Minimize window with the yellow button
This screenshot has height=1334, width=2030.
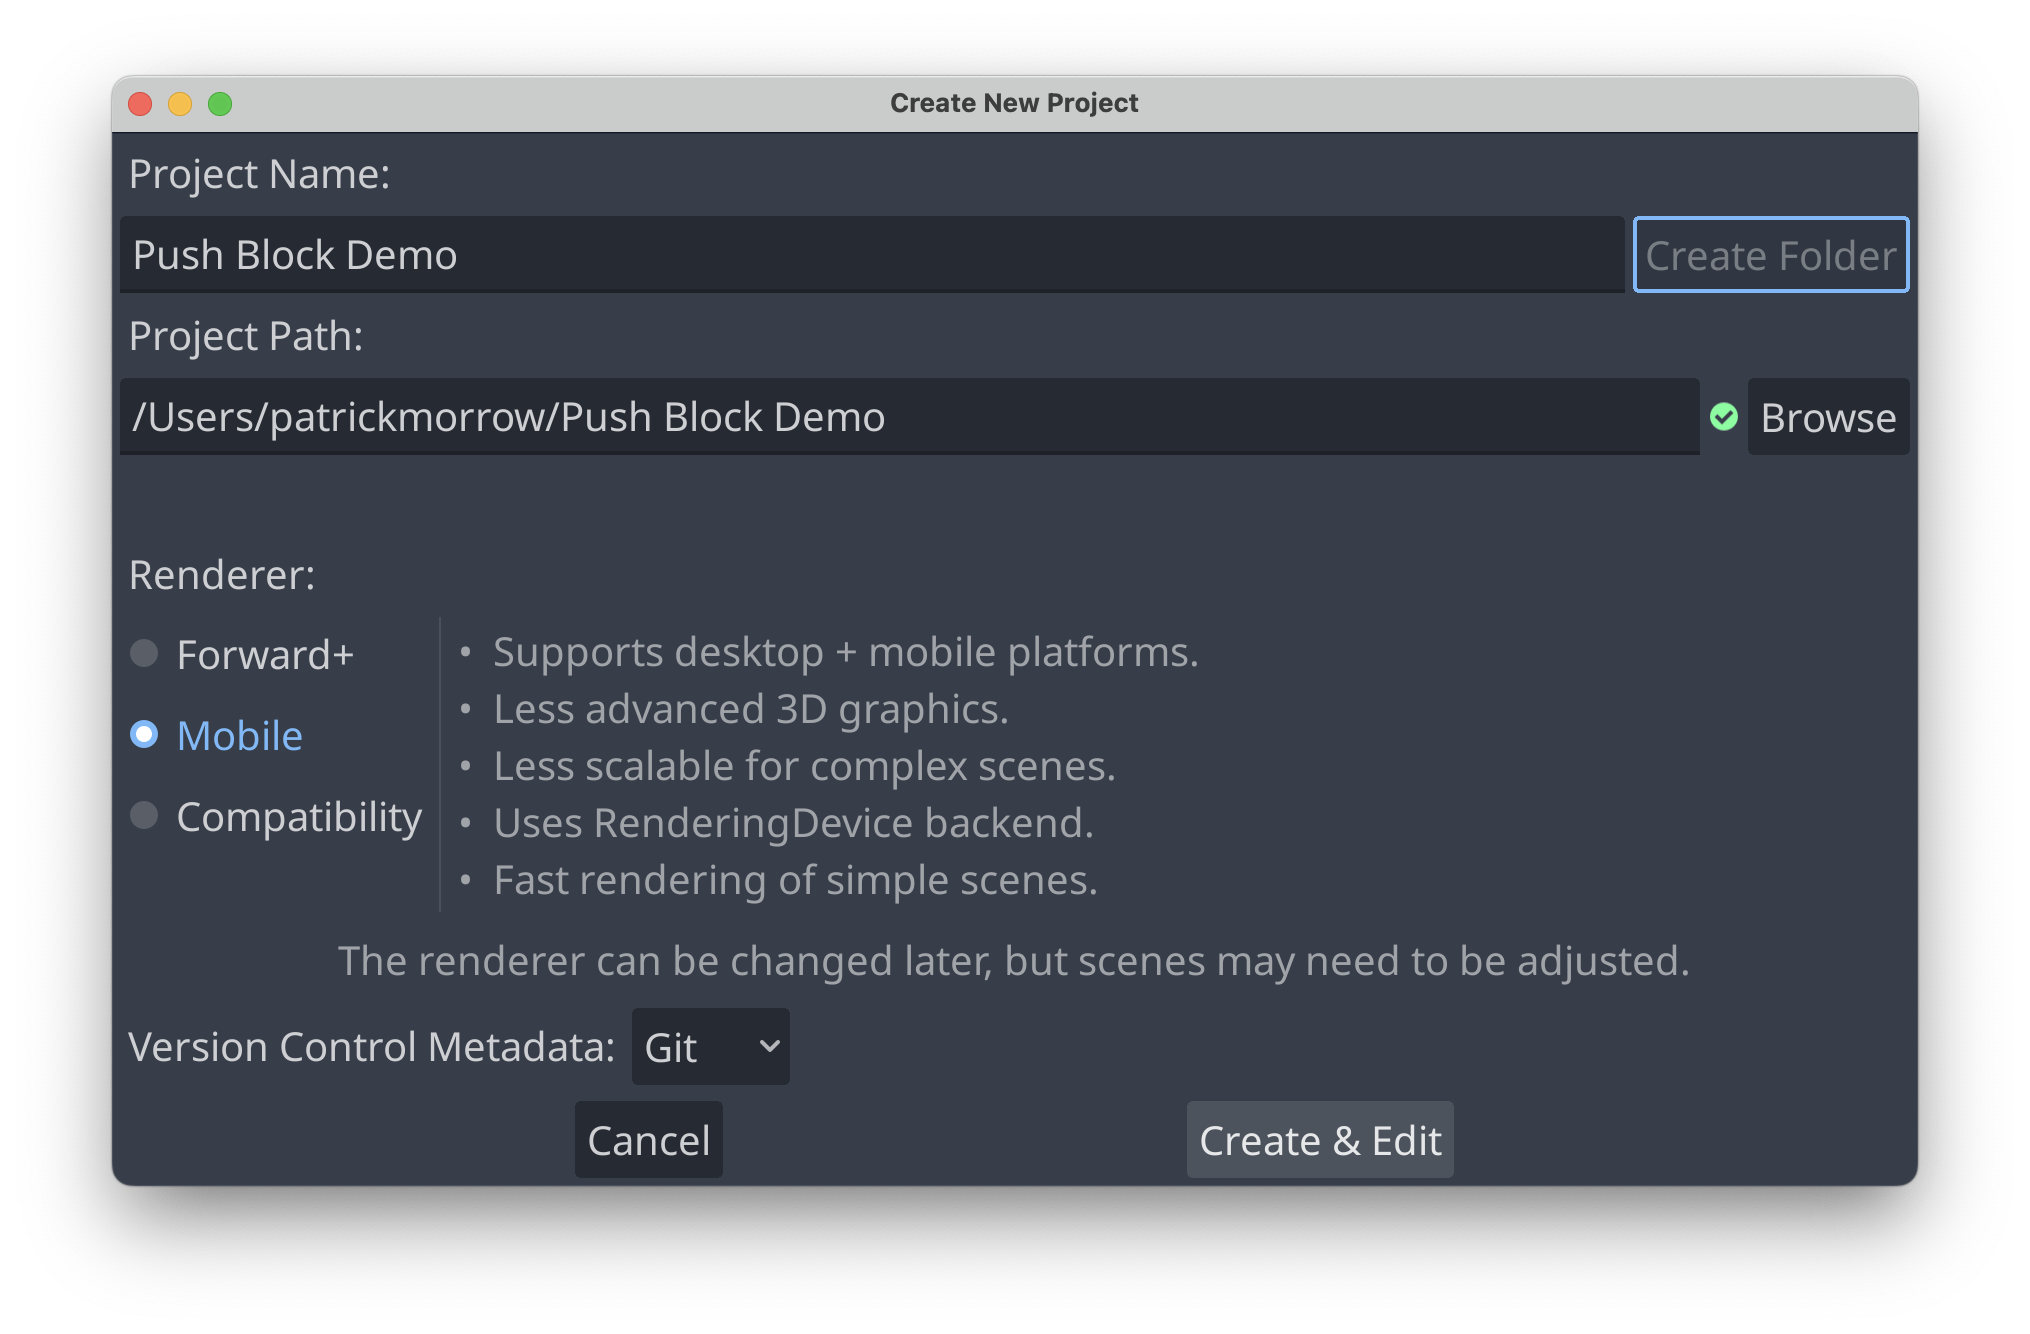(180, 104)
